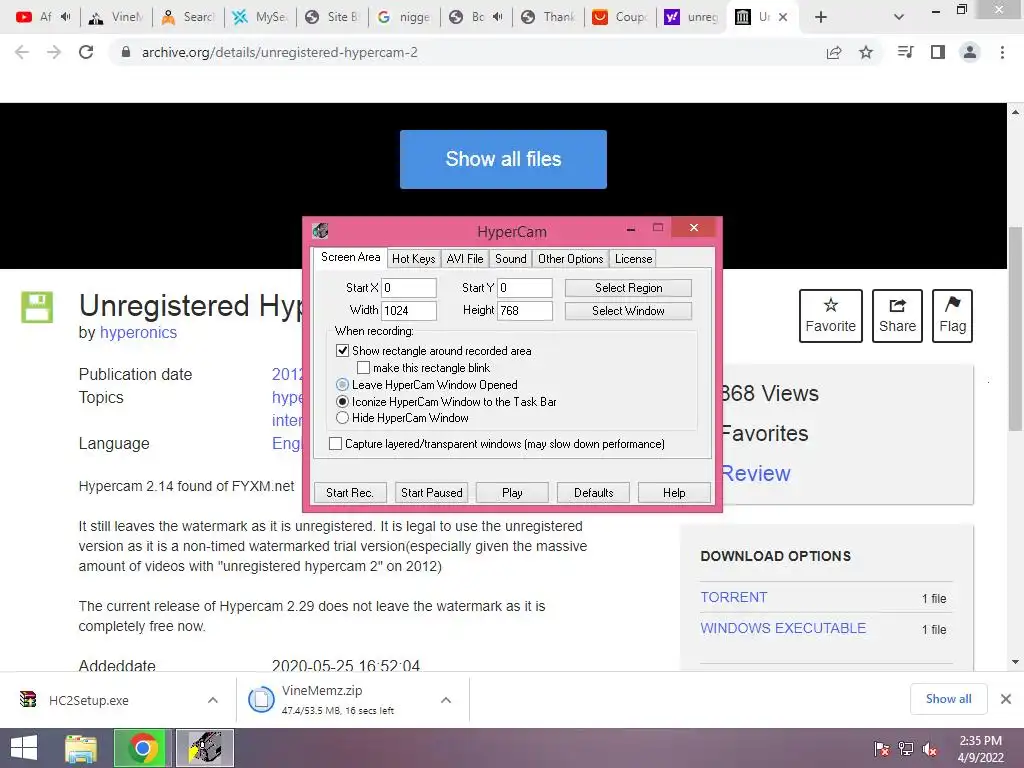Screen dimensions: 1024x768
Task: Click the Width input field
Action: tap(409, 311)
